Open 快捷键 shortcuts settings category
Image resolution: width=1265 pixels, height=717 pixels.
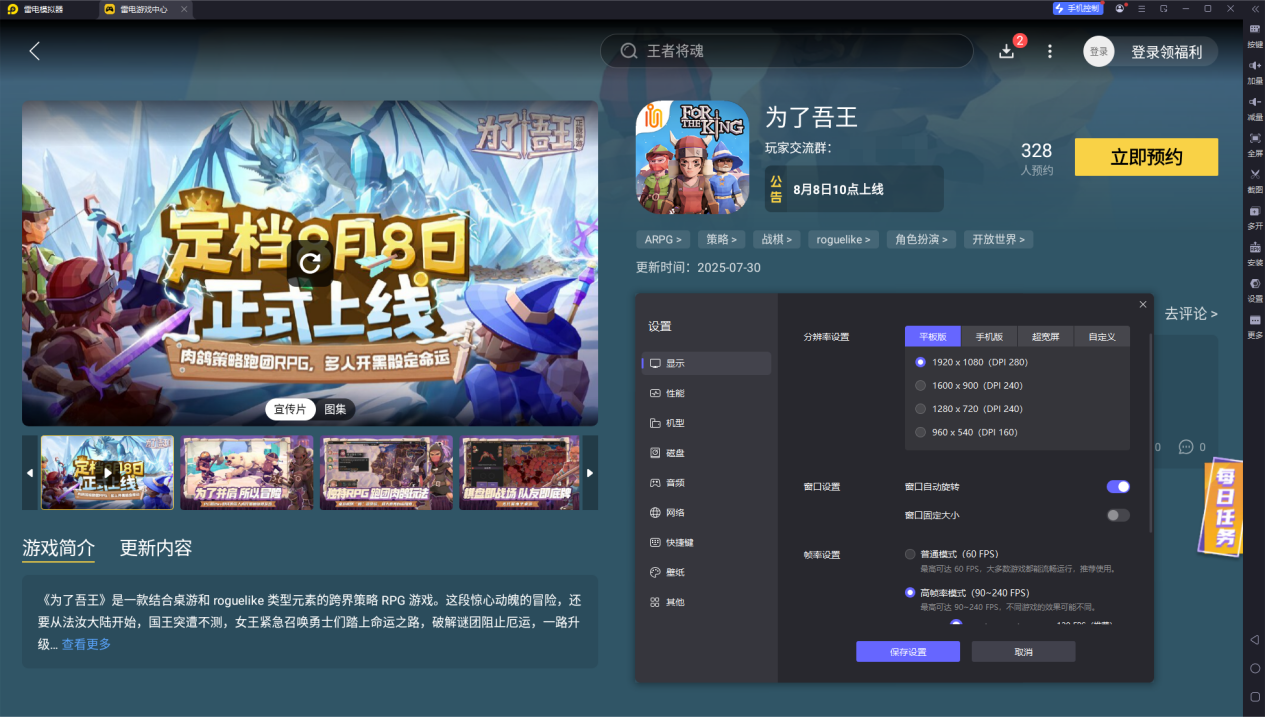point(707,542)
